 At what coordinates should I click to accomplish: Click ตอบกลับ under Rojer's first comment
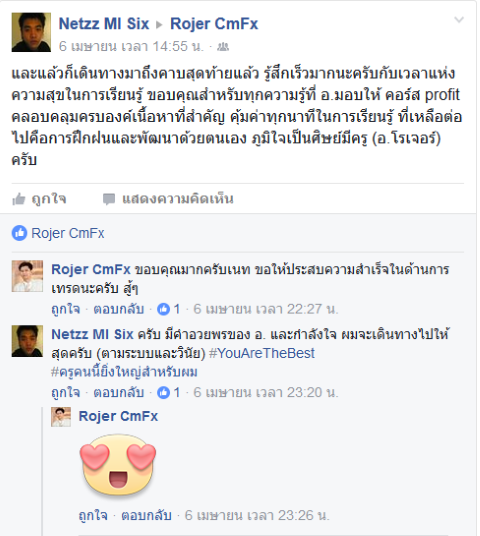tap(119, 309)
